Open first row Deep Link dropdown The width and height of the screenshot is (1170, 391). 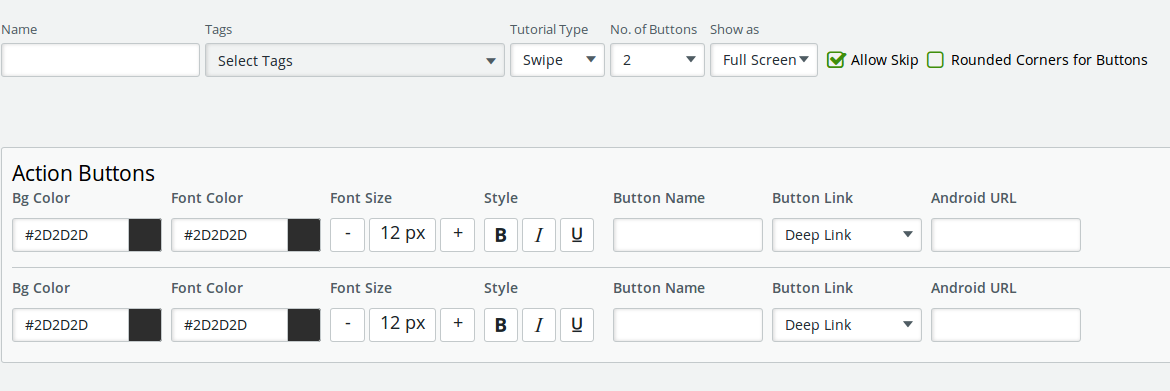[847, 235]
